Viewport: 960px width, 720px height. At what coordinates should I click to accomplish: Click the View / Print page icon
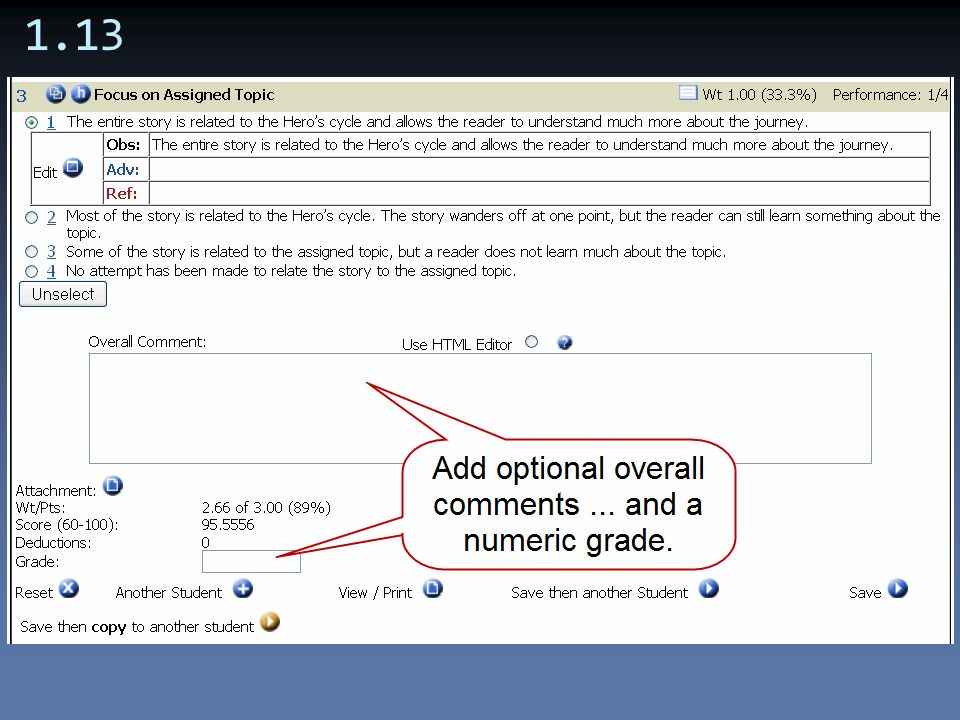433,589
